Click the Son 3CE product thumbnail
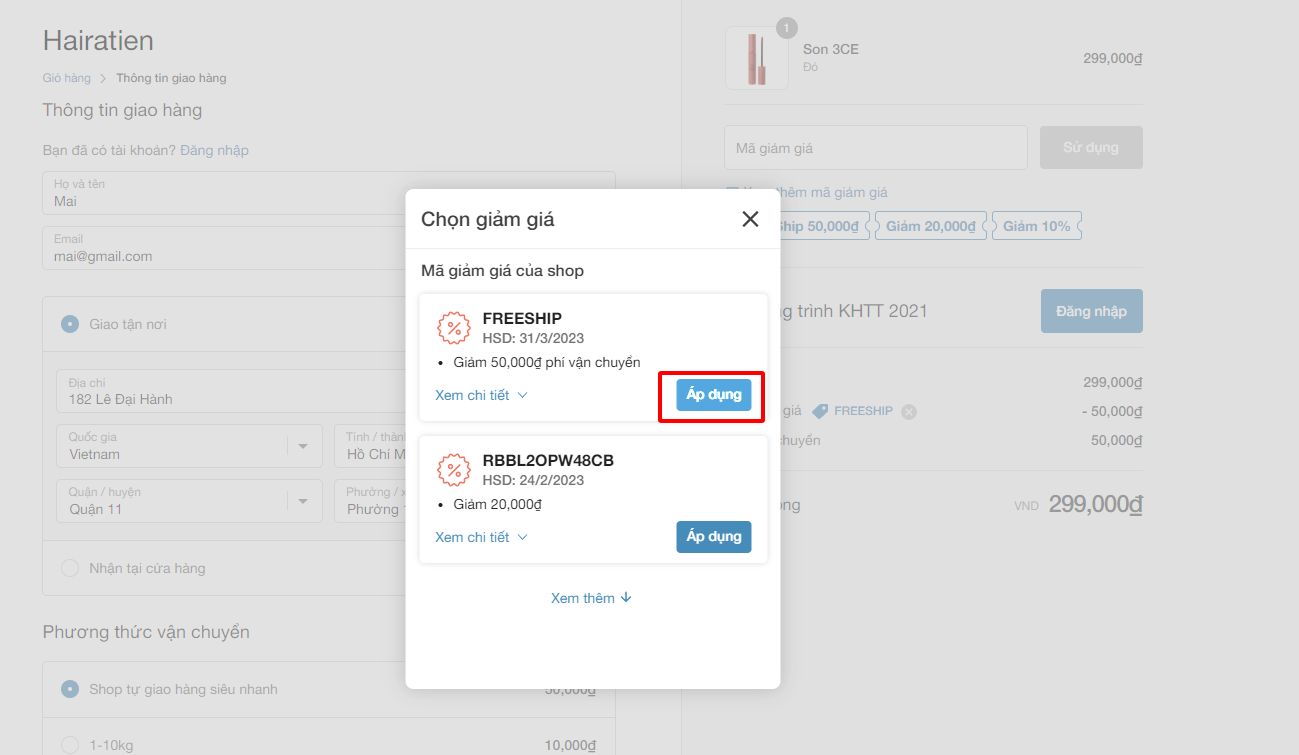Image resolution: width=1299 pixels, height=755 pixels. pos(756,58)
